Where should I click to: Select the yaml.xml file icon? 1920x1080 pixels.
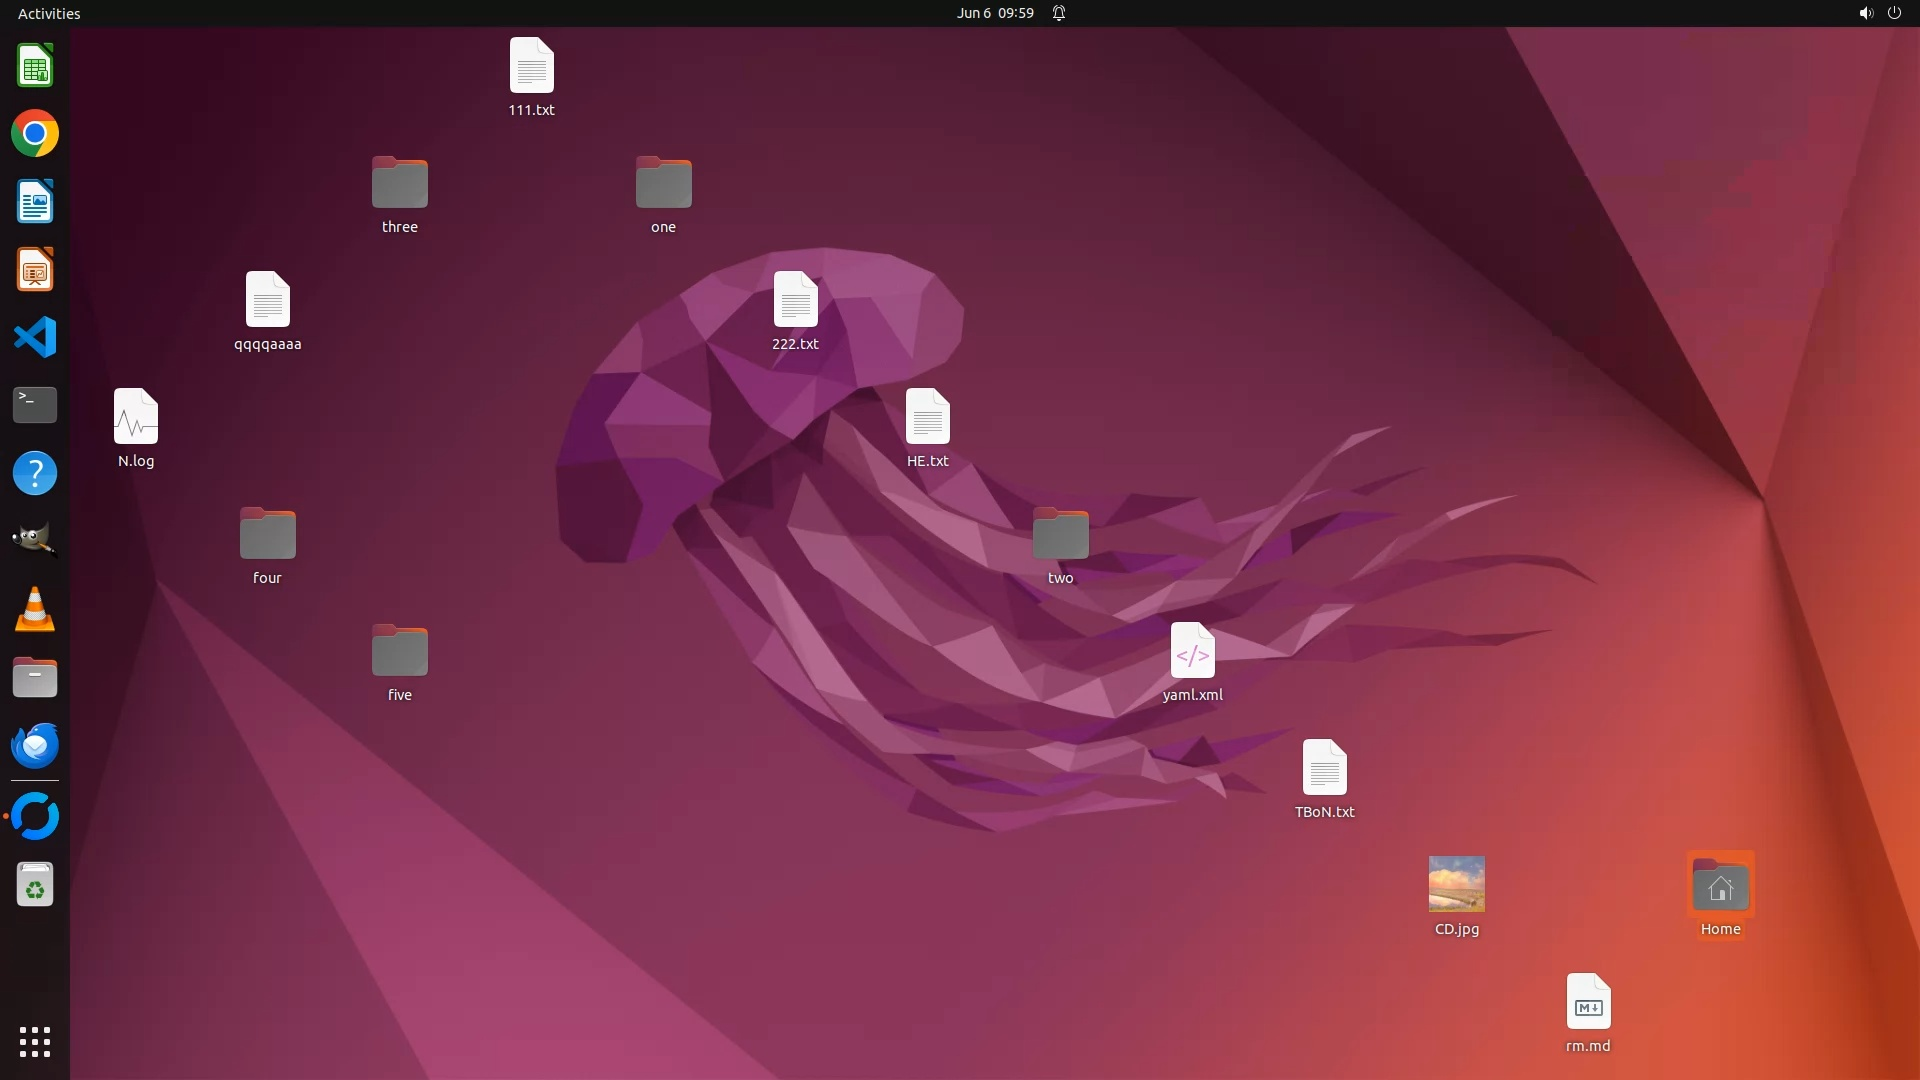point(1192,651)
